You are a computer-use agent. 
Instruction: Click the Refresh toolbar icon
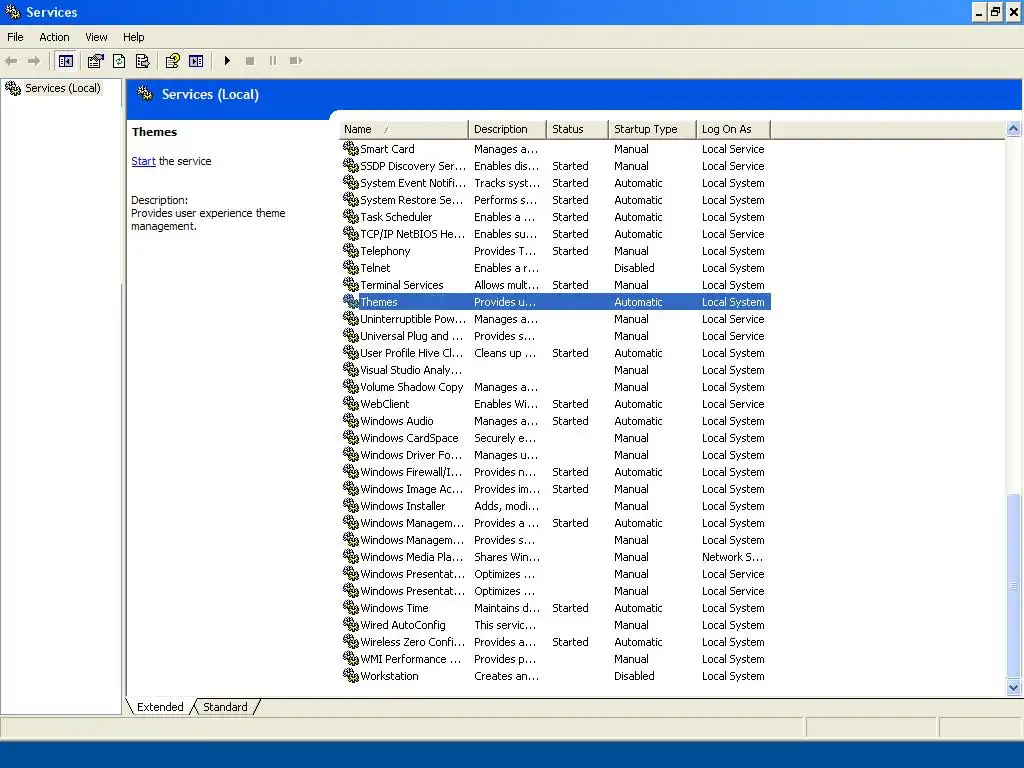click(x=119, y=61)
